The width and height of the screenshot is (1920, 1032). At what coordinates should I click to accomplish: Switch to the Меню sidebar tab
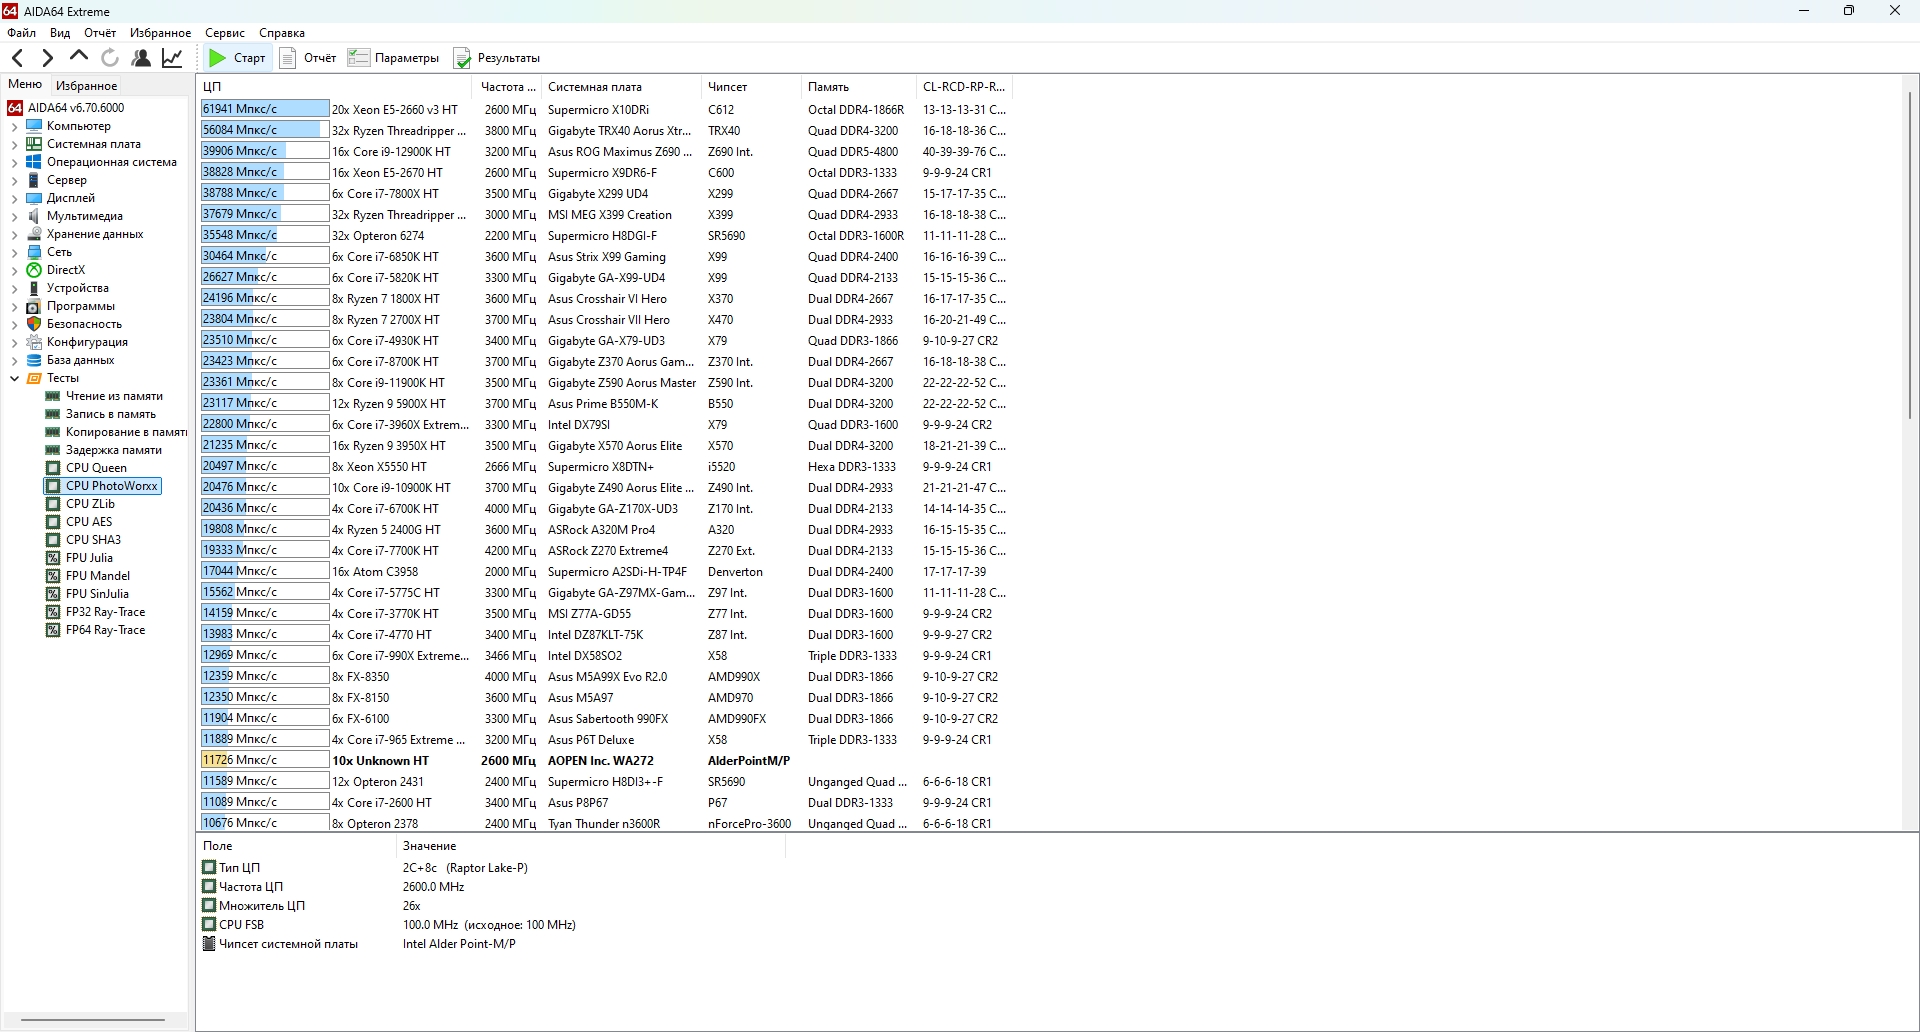[x=25, y=85]
